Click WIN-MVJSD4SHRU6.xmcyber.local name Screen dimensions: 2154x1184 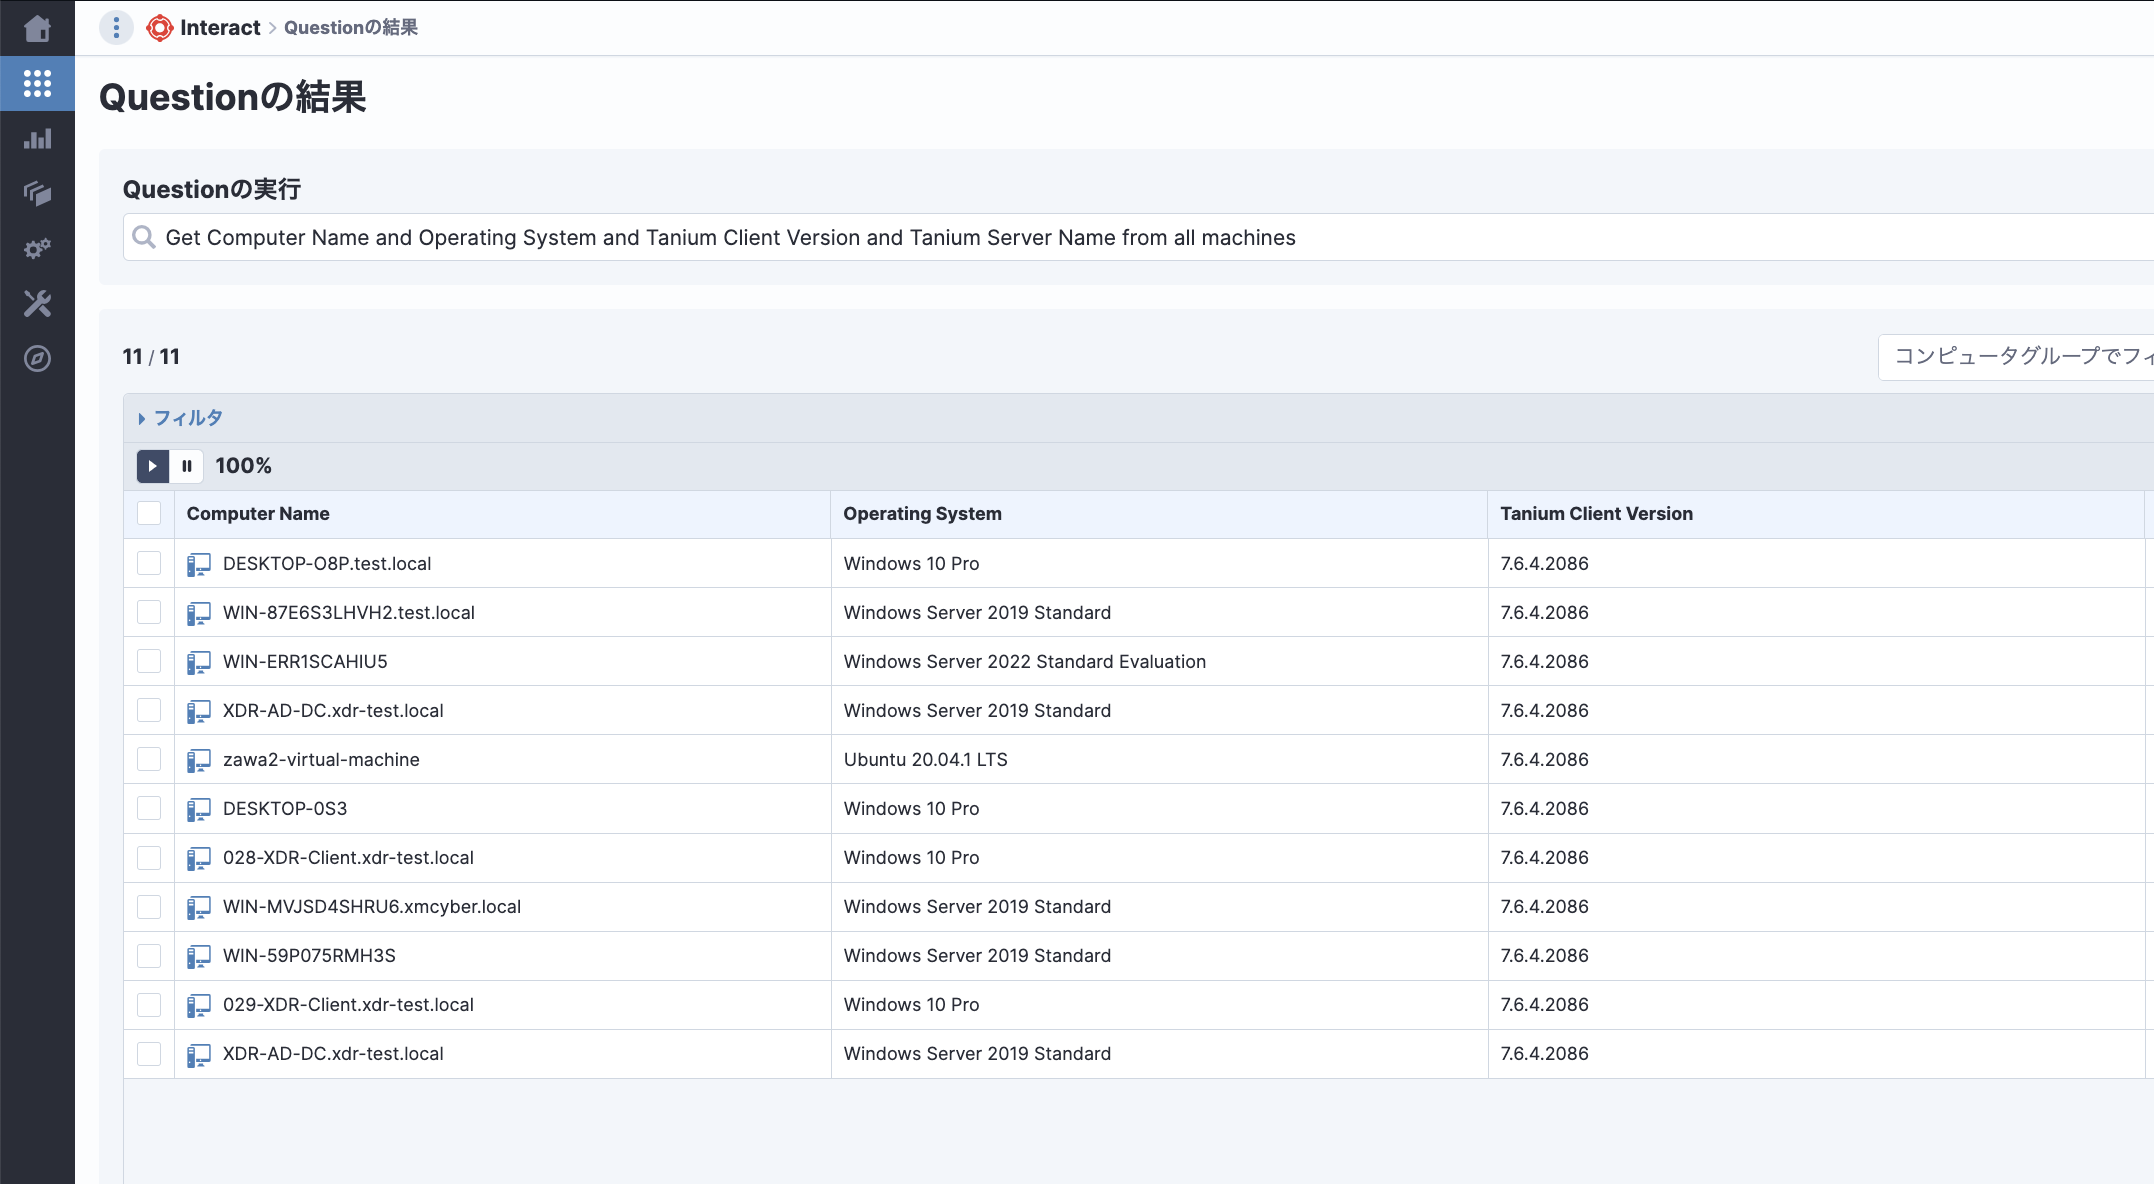(372, 907)
